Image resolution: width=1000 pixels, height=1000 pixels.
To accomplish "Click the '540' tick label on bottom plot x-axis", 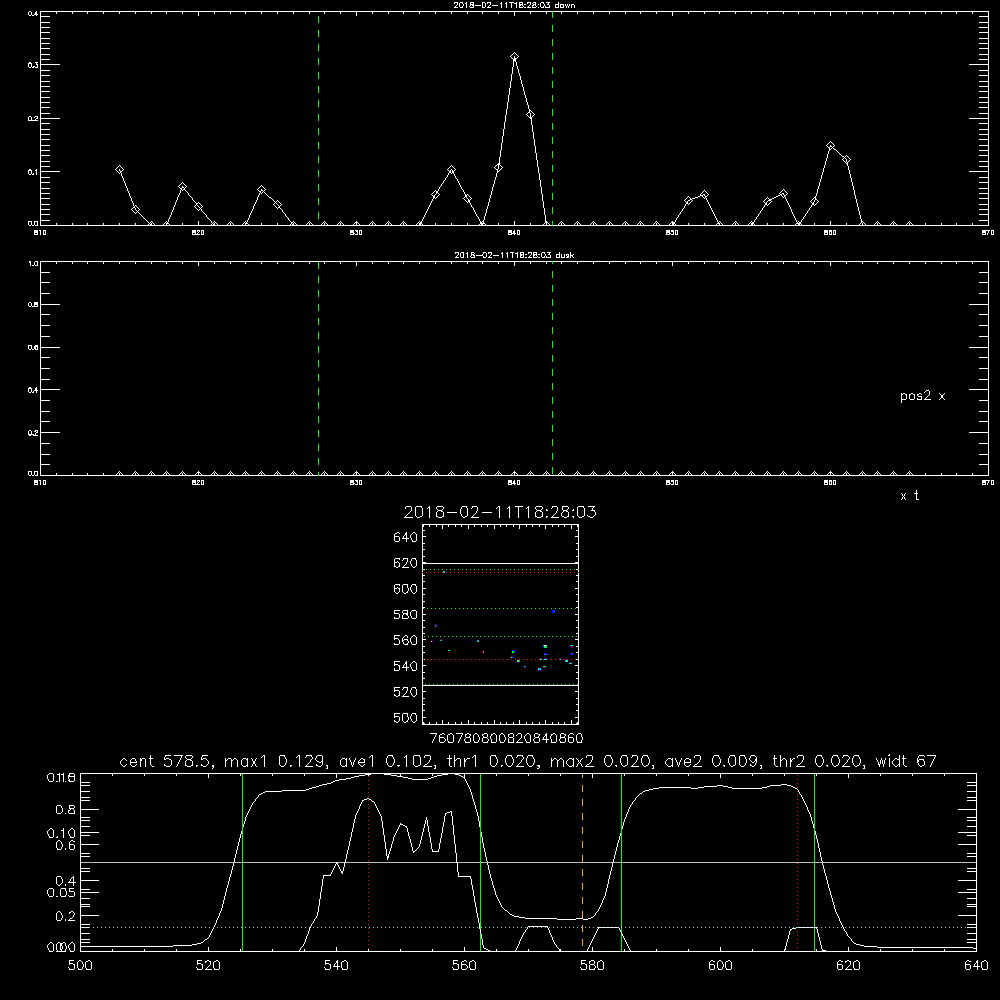I will click(x=336, y=966).
